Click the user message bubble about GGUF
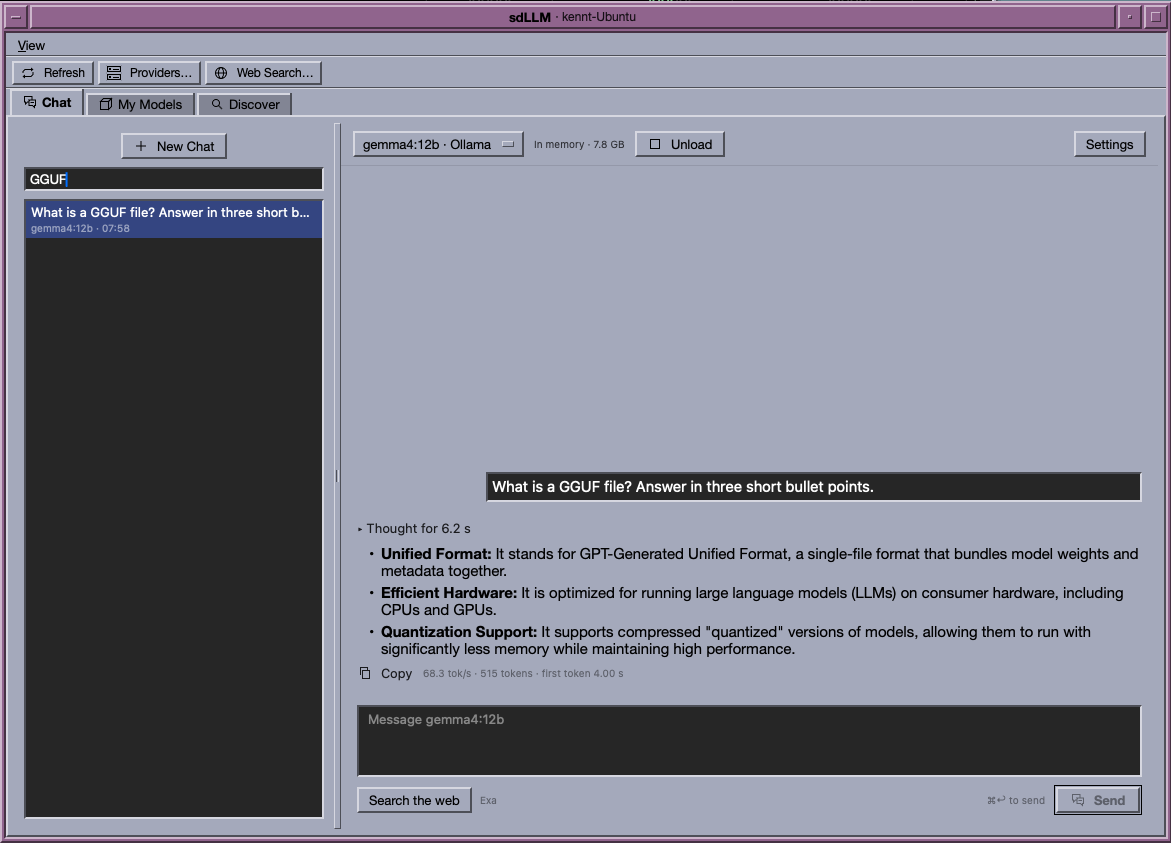1171x843 pixels. pos(813,487)
